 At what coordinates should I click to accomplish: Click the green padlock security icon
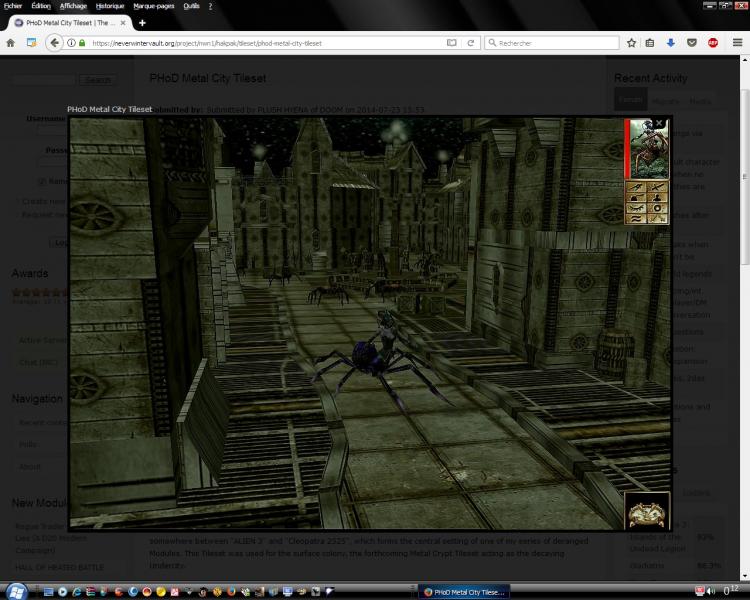tap(82, 43)
